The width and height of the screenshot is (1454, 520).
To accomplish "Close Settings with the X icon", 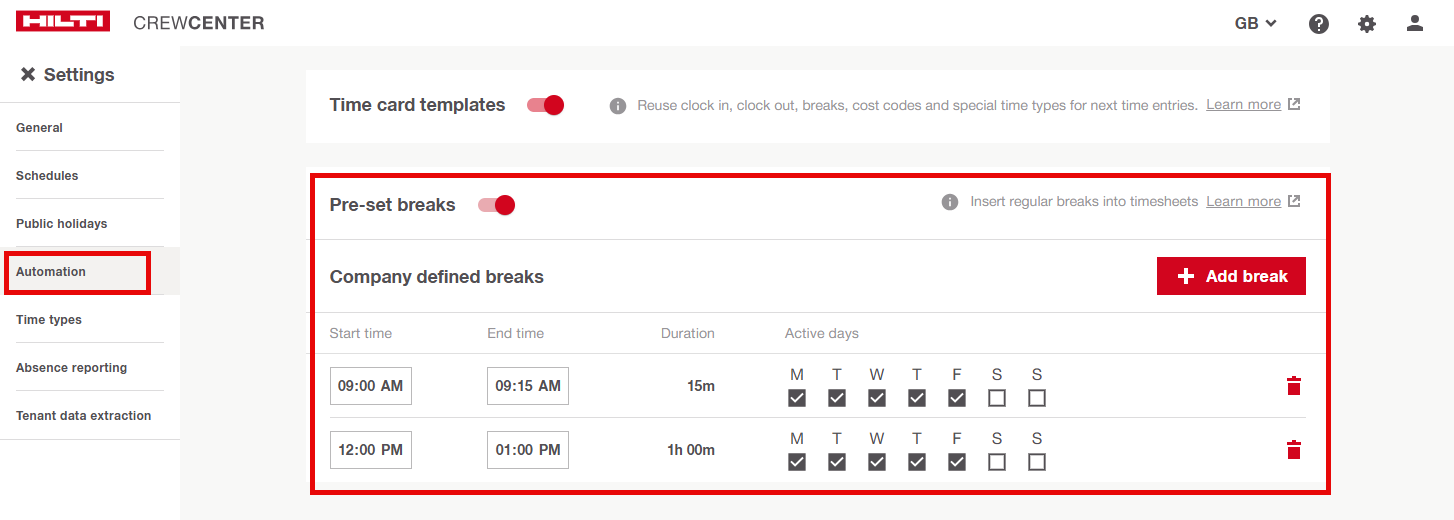I will [28, 75].
